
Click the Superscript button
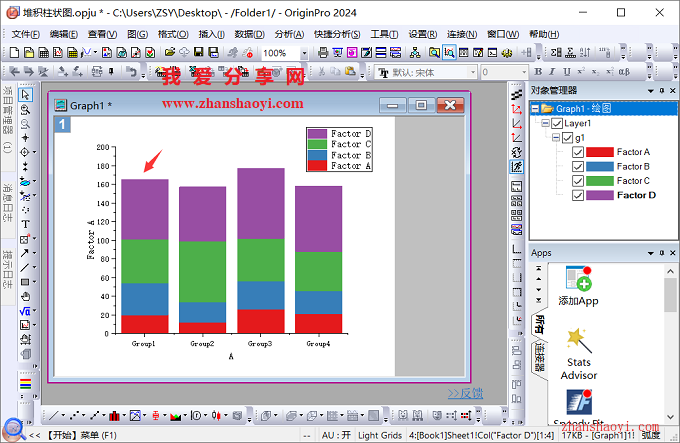coord(581,72)
